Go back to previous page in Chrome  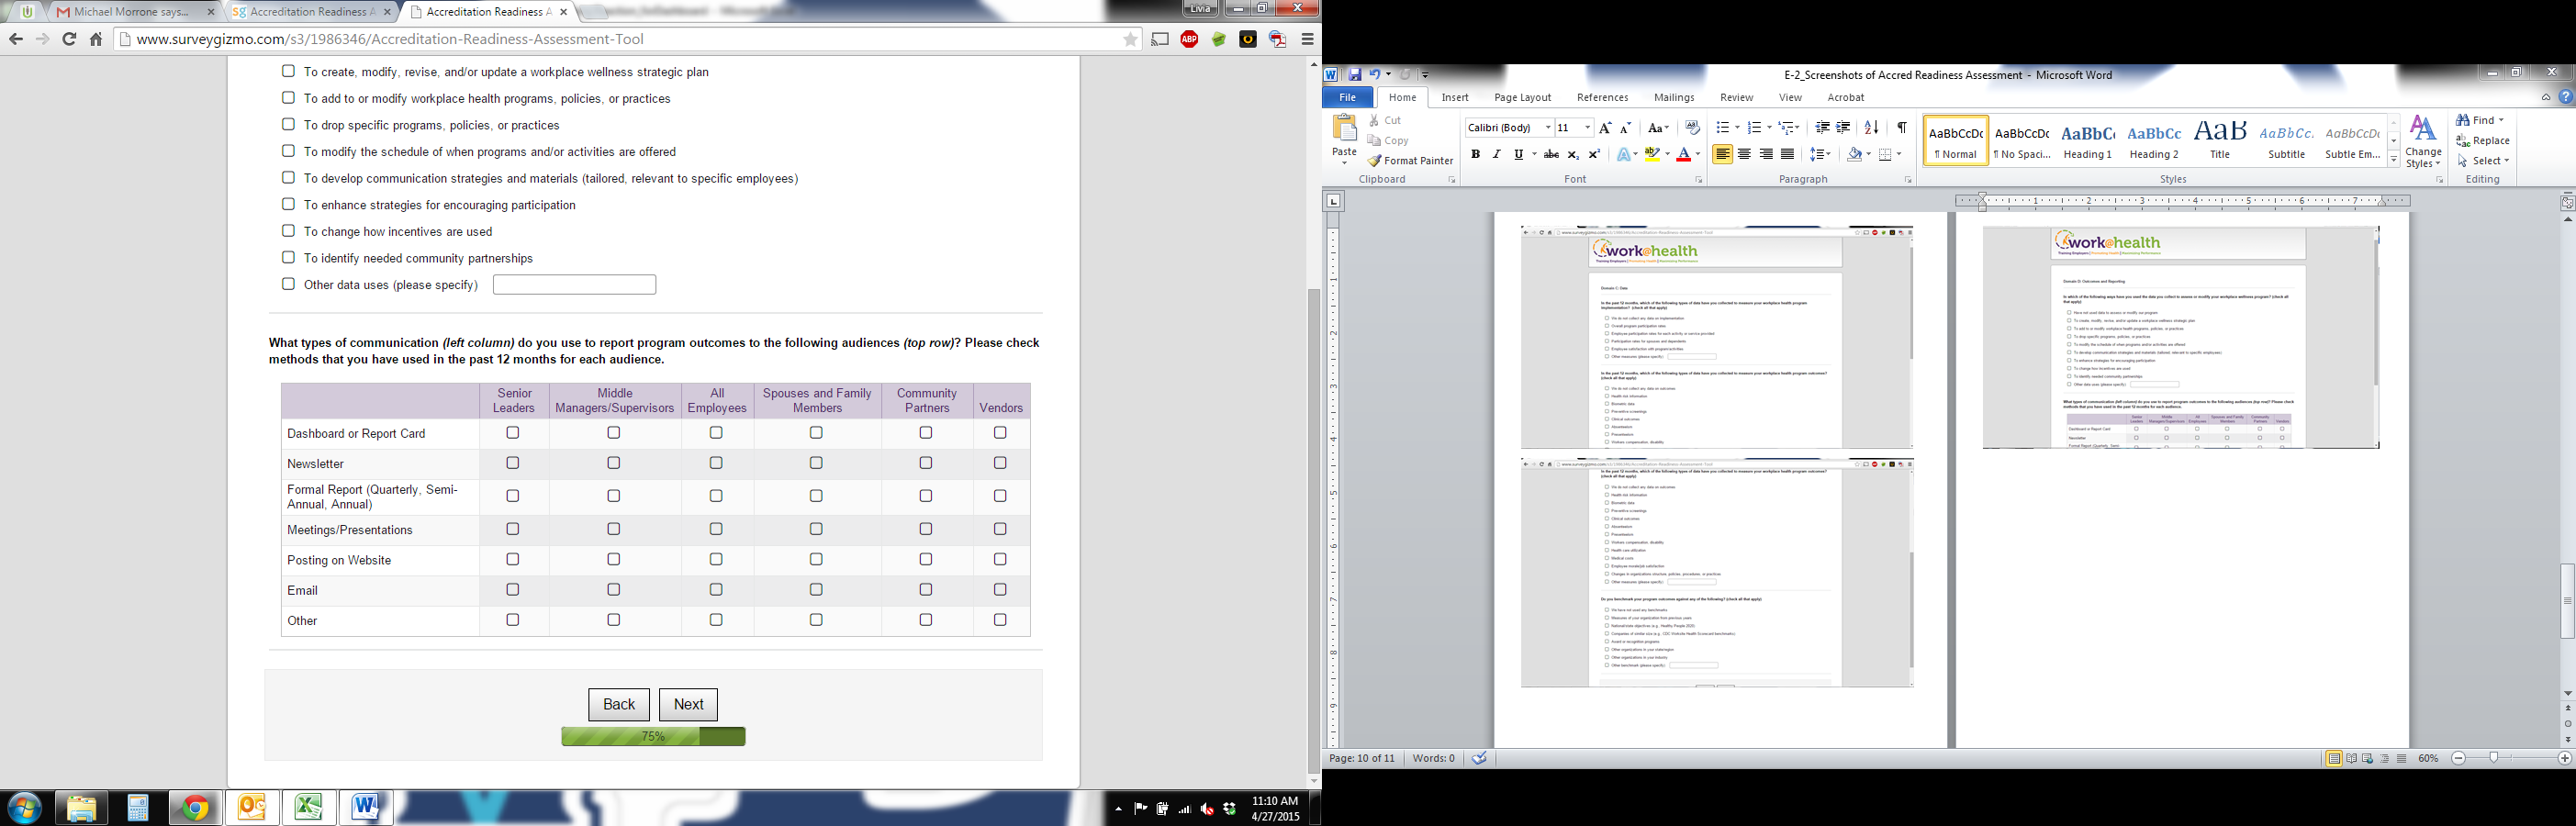click(x=15, y=39)
